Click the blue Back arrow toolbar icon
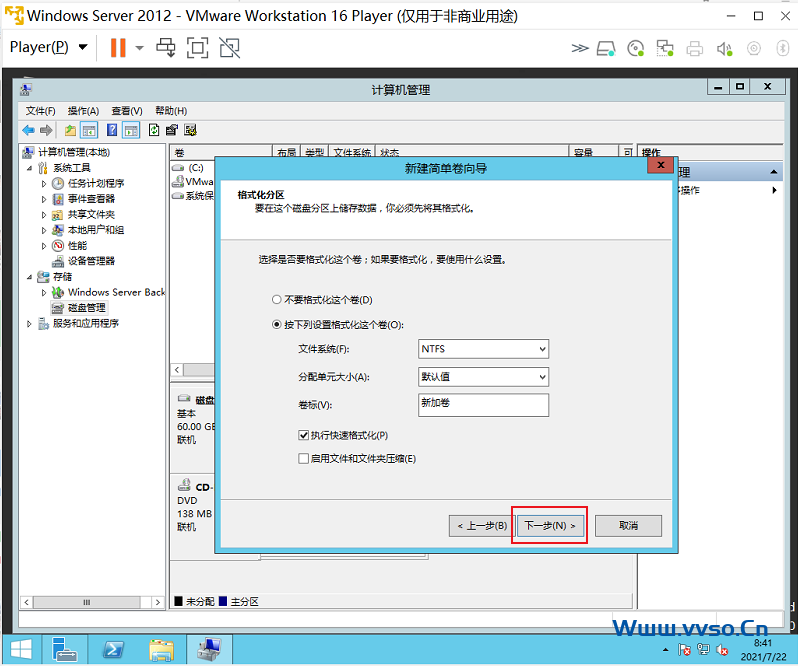The height and width of the screenshot is (666, 798). (28, 131)
